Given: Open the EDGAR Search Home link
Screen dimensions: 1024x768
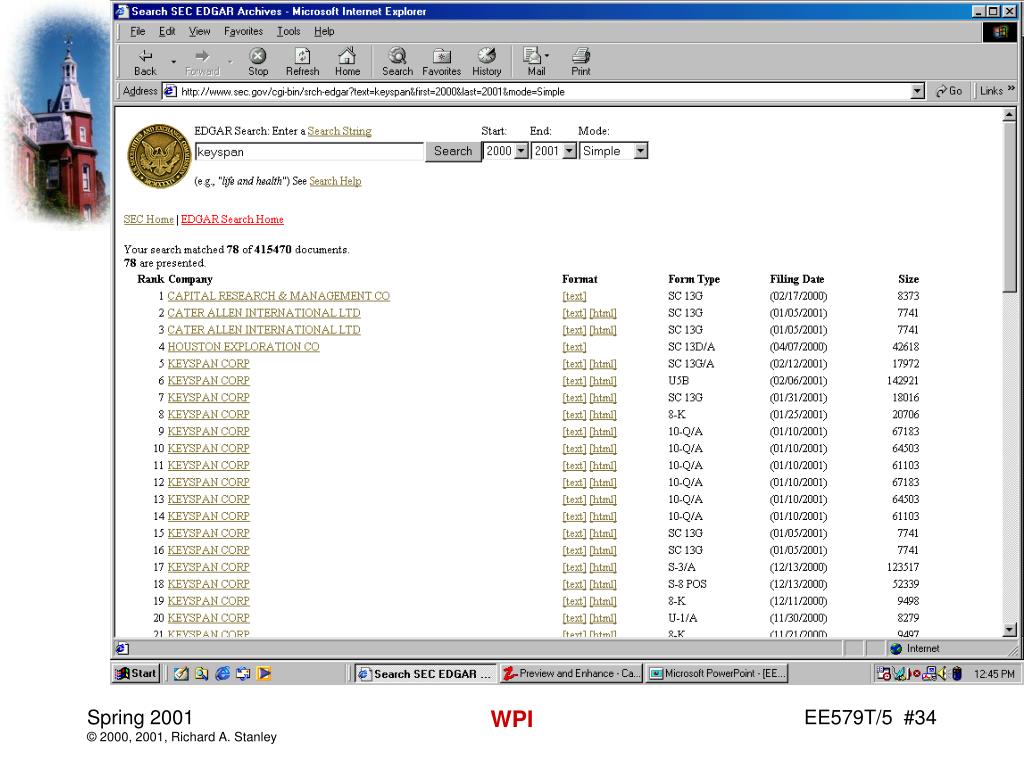Looking at the screenshot, I should tap(232, 219).
